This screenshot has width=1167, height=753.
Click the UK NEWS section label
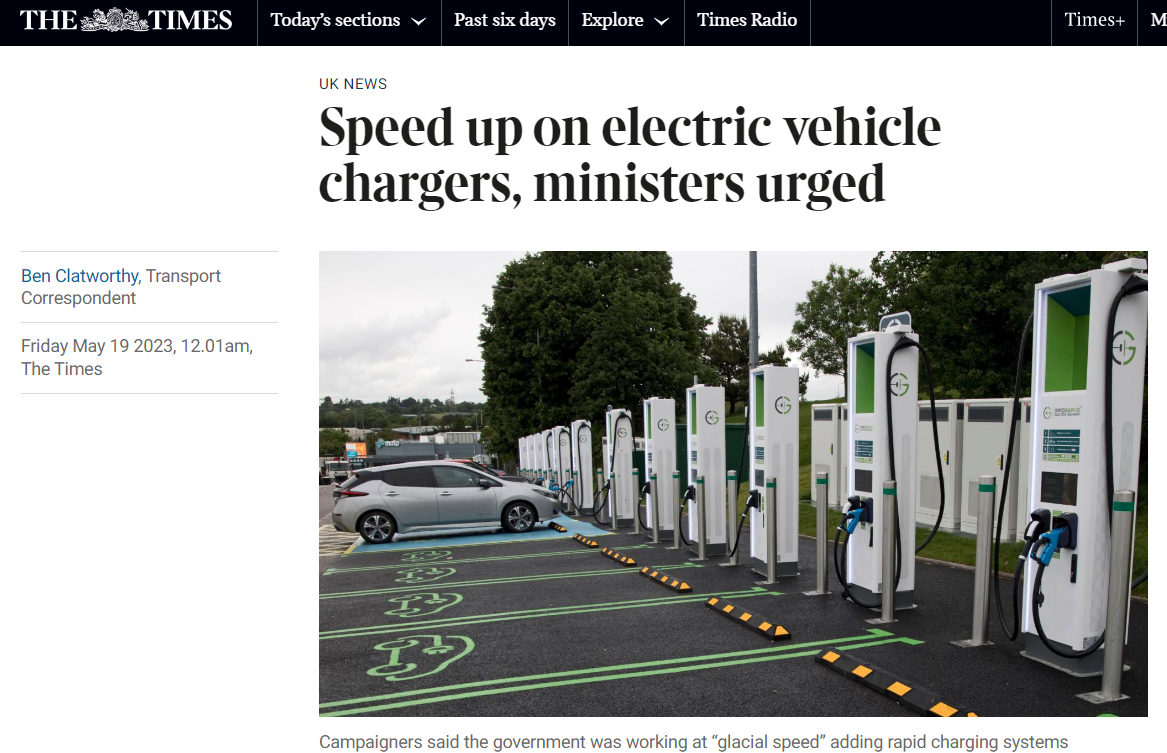pyautogui.click(x=353, y=84)
